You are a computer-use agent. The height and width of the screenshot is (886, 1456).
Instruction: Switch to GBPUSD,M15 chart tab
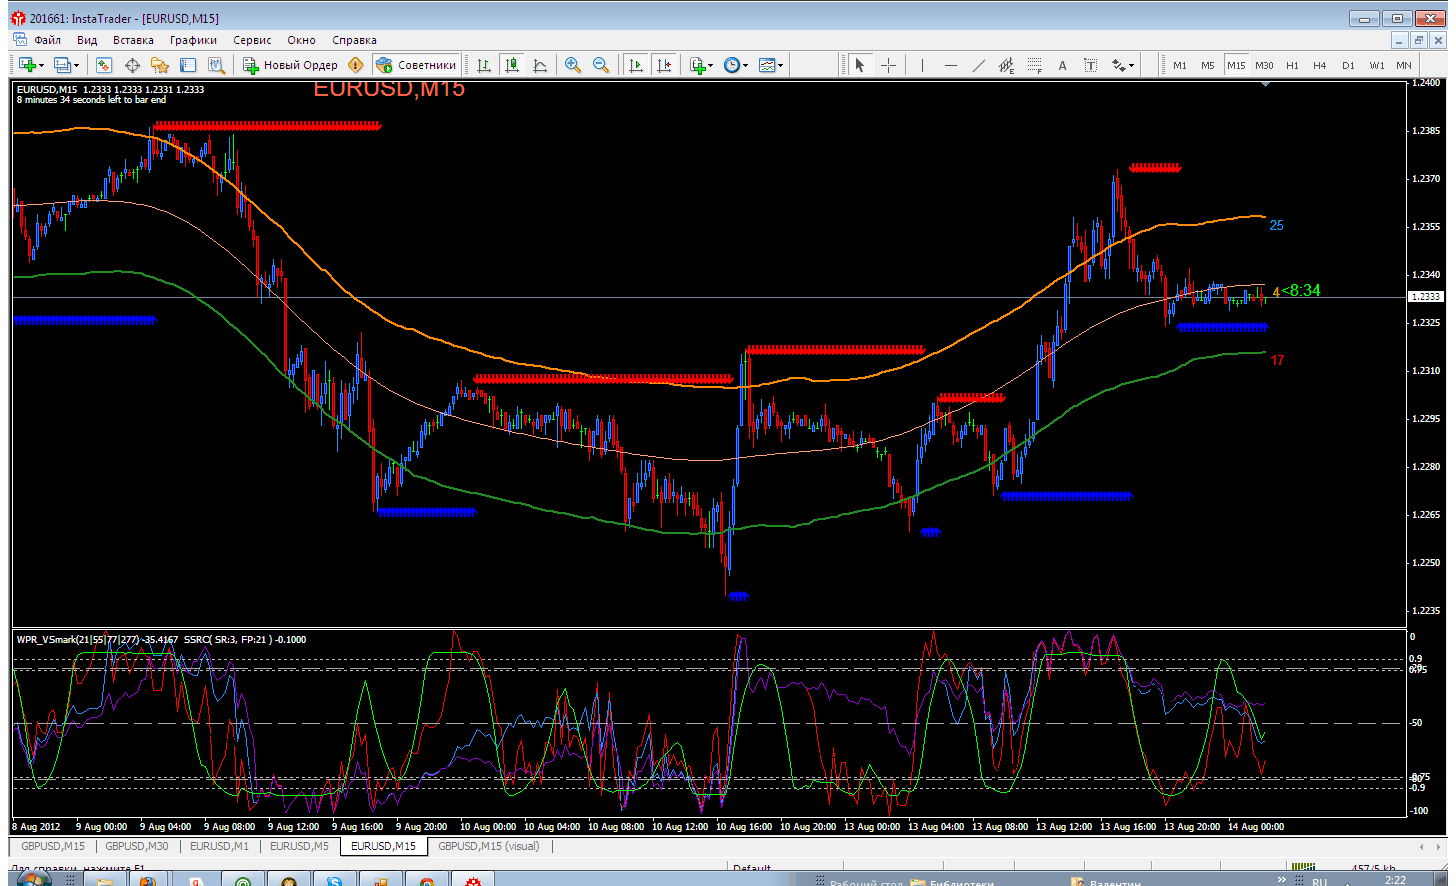tap(53, 846)
